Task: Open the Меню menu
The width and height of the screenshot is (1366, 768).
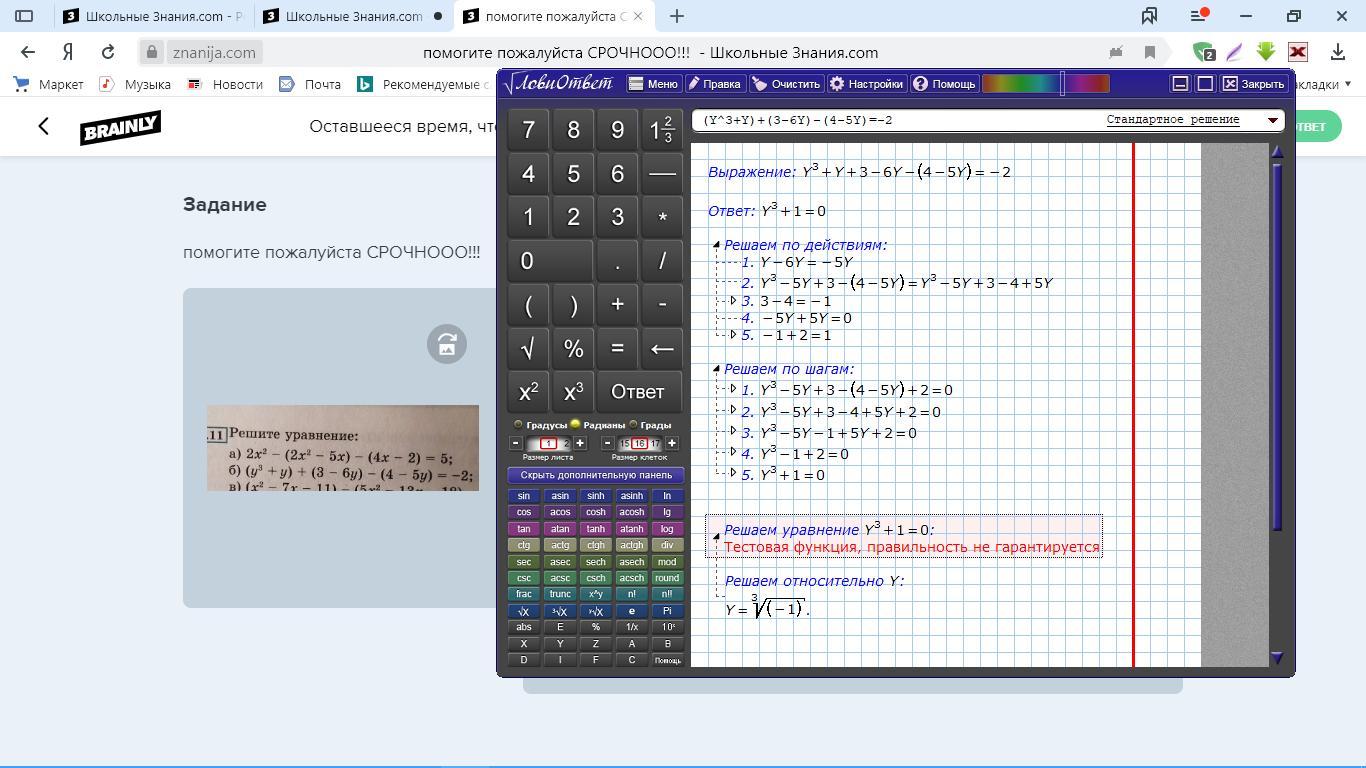Action: click(x=653, y=84)
